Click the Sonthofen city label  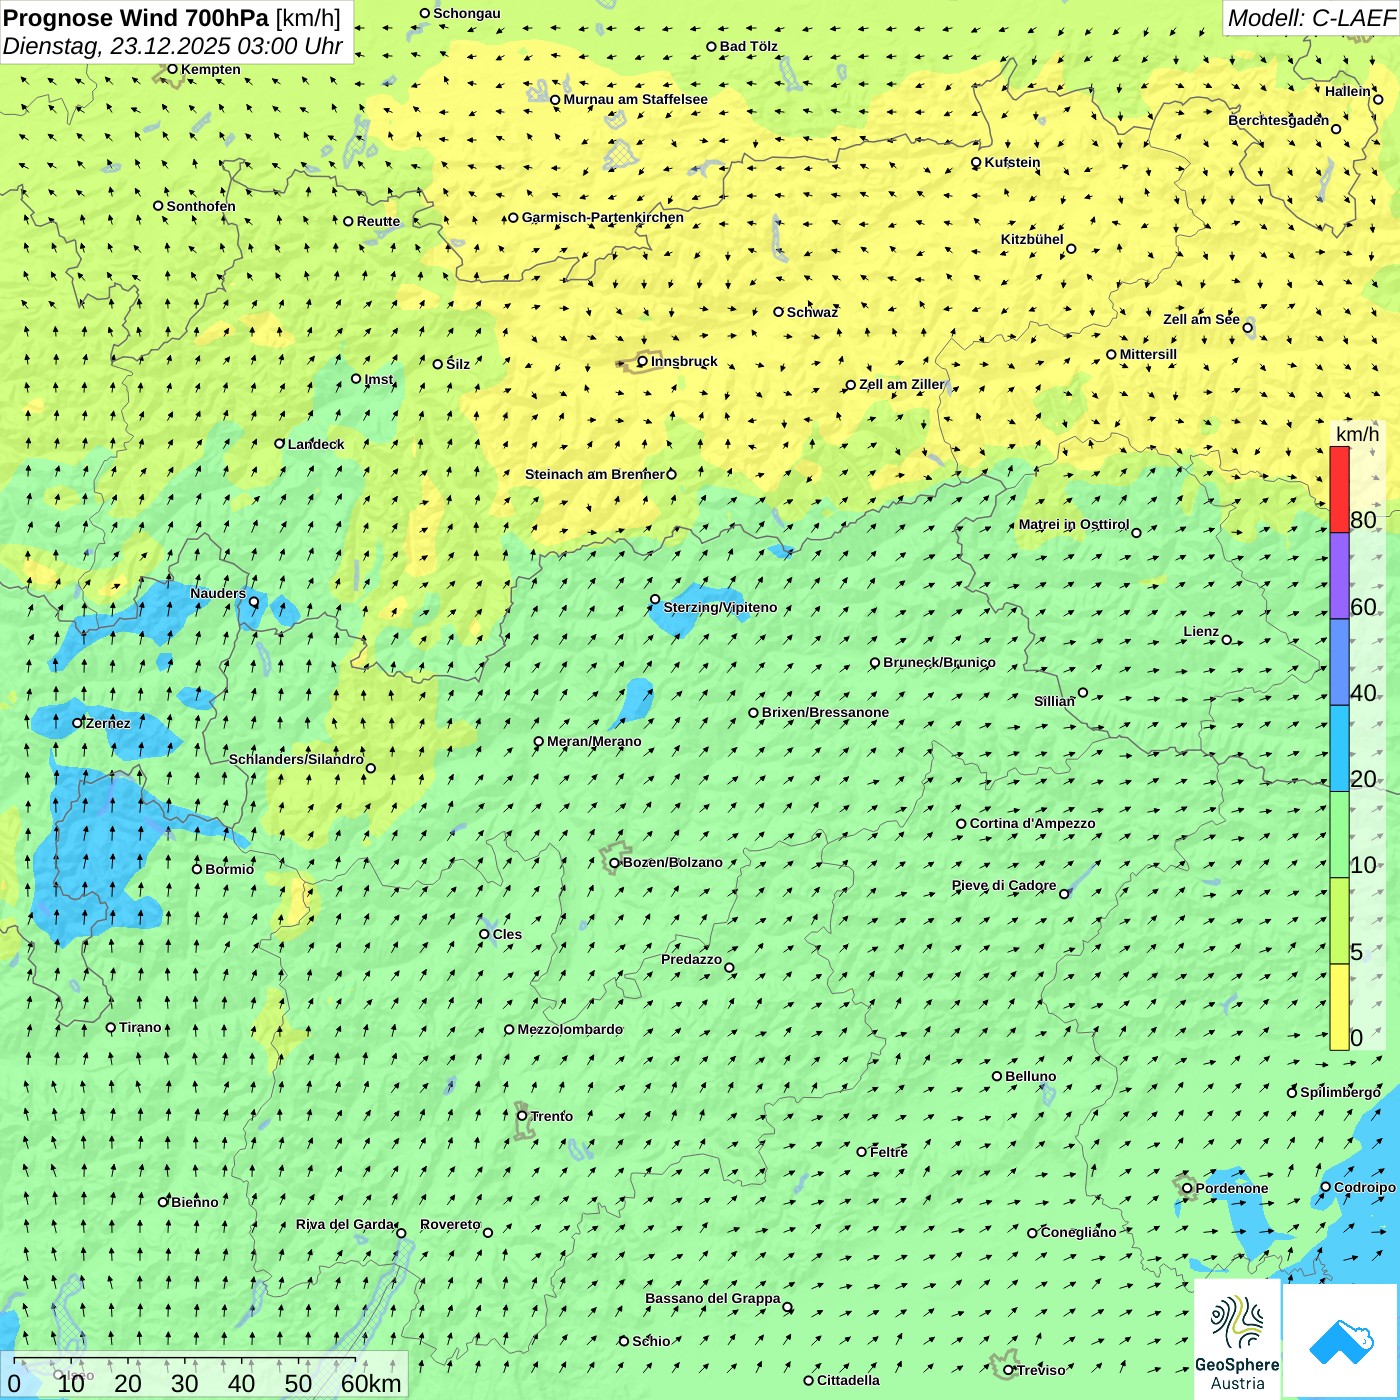[201, 206]
